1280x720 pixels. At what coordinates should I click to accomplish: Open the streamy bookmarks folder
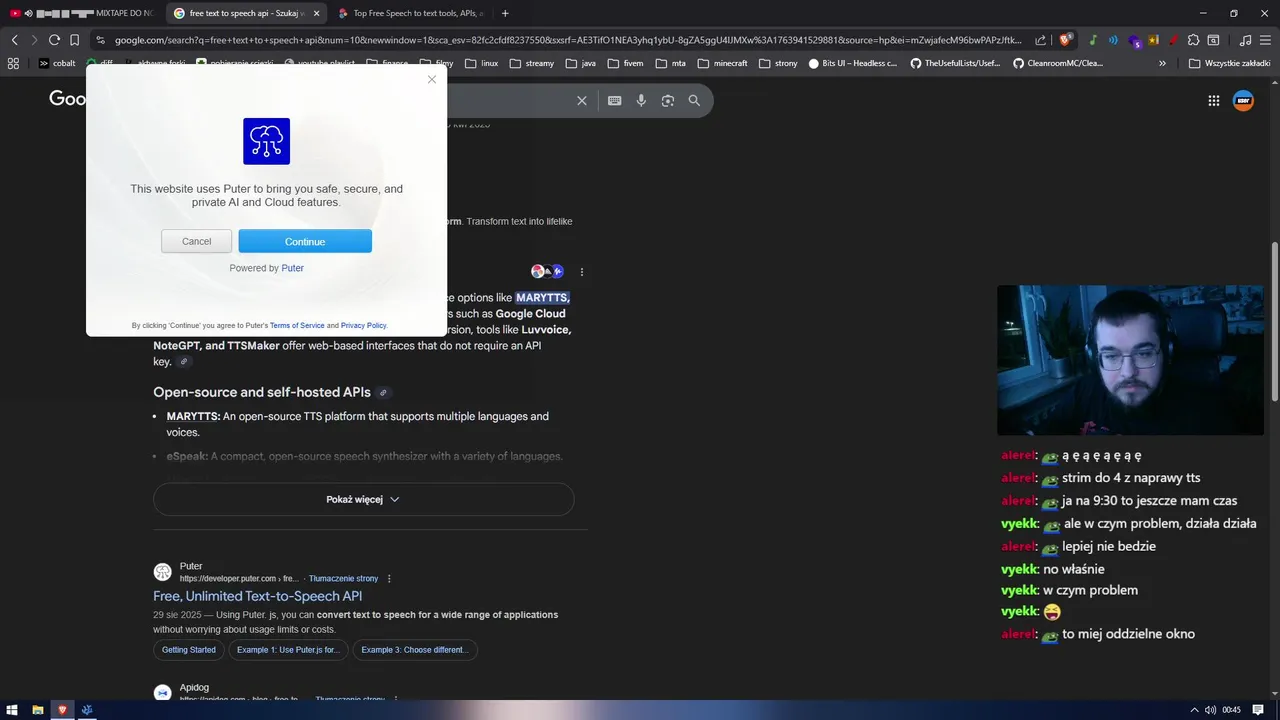click(x=531, y=63)
